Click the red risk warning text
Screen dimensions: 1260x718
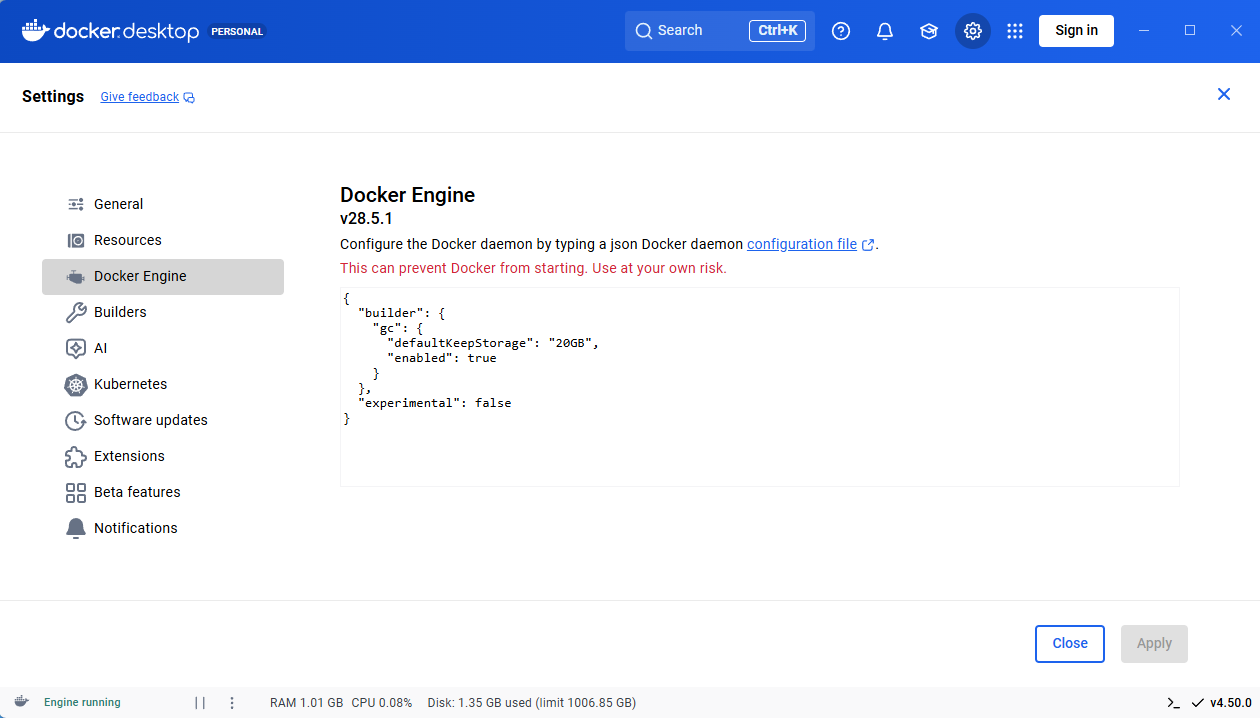pos(533,268)
